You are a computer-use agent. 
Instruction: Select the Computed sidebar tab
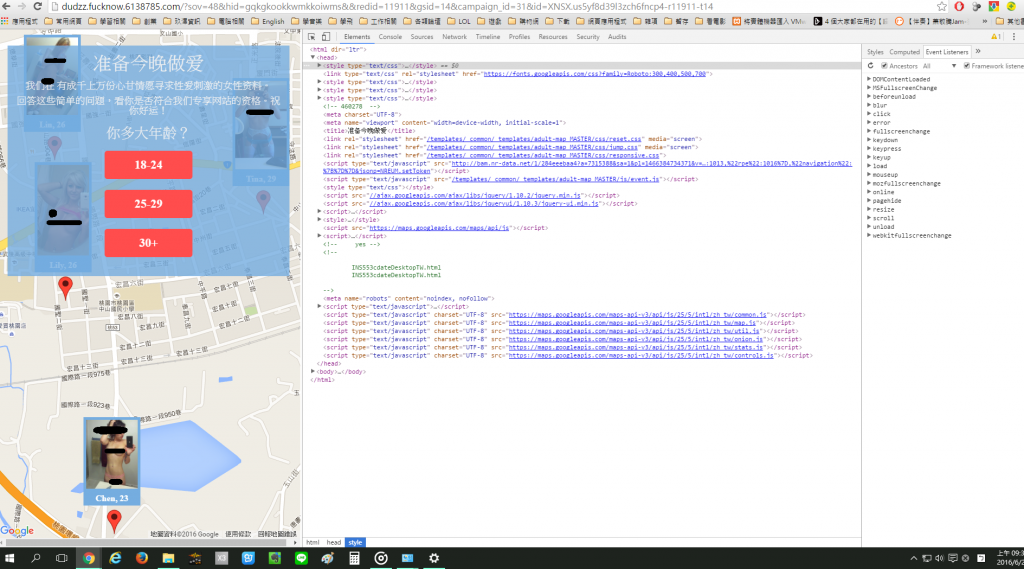904,52
